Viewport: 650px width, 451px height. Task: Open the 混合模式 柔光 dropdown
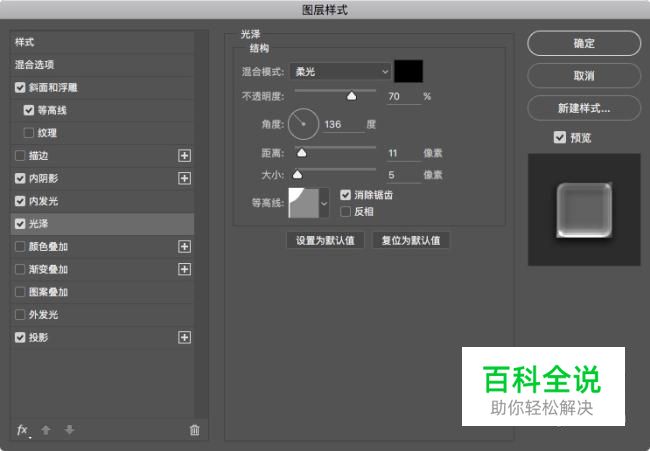click(x=340, y=72)
